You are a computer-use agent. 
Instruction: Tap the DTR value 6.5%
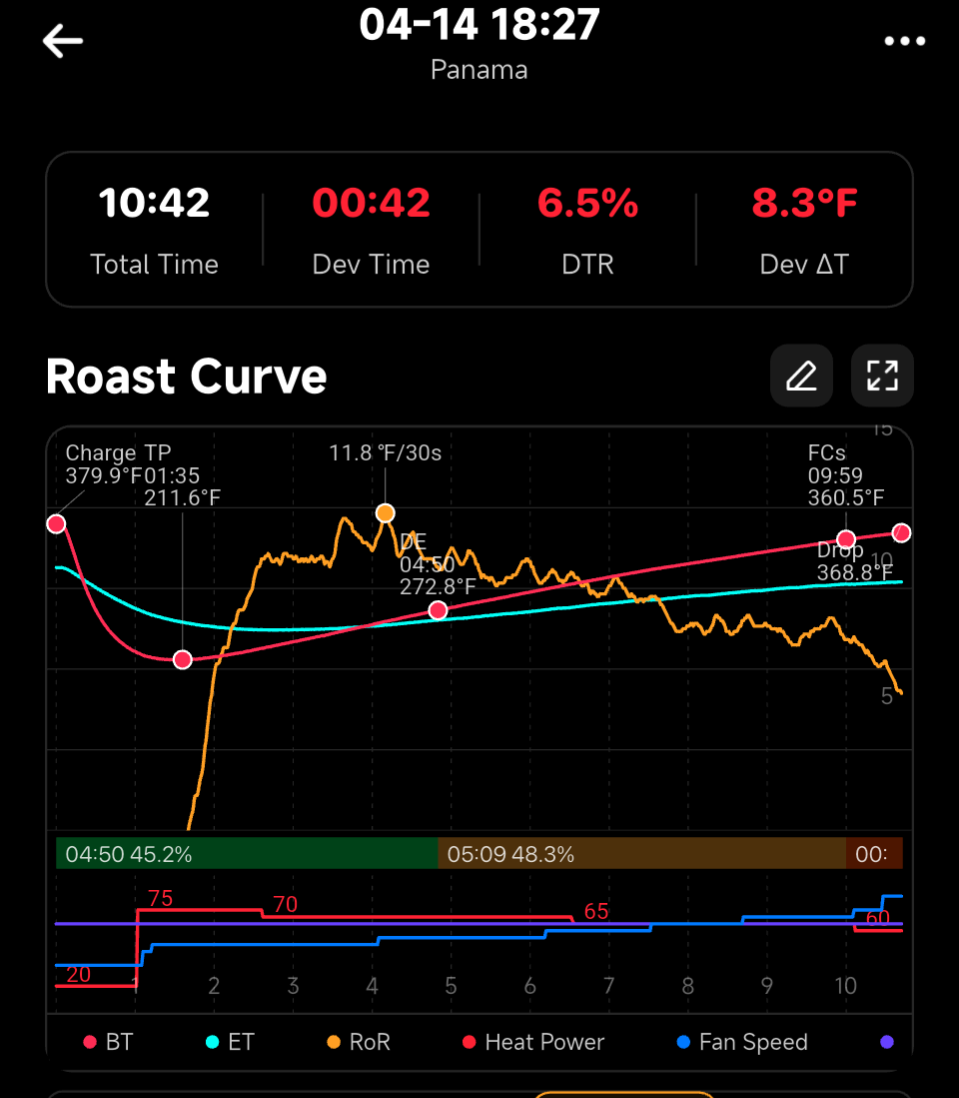587,203
